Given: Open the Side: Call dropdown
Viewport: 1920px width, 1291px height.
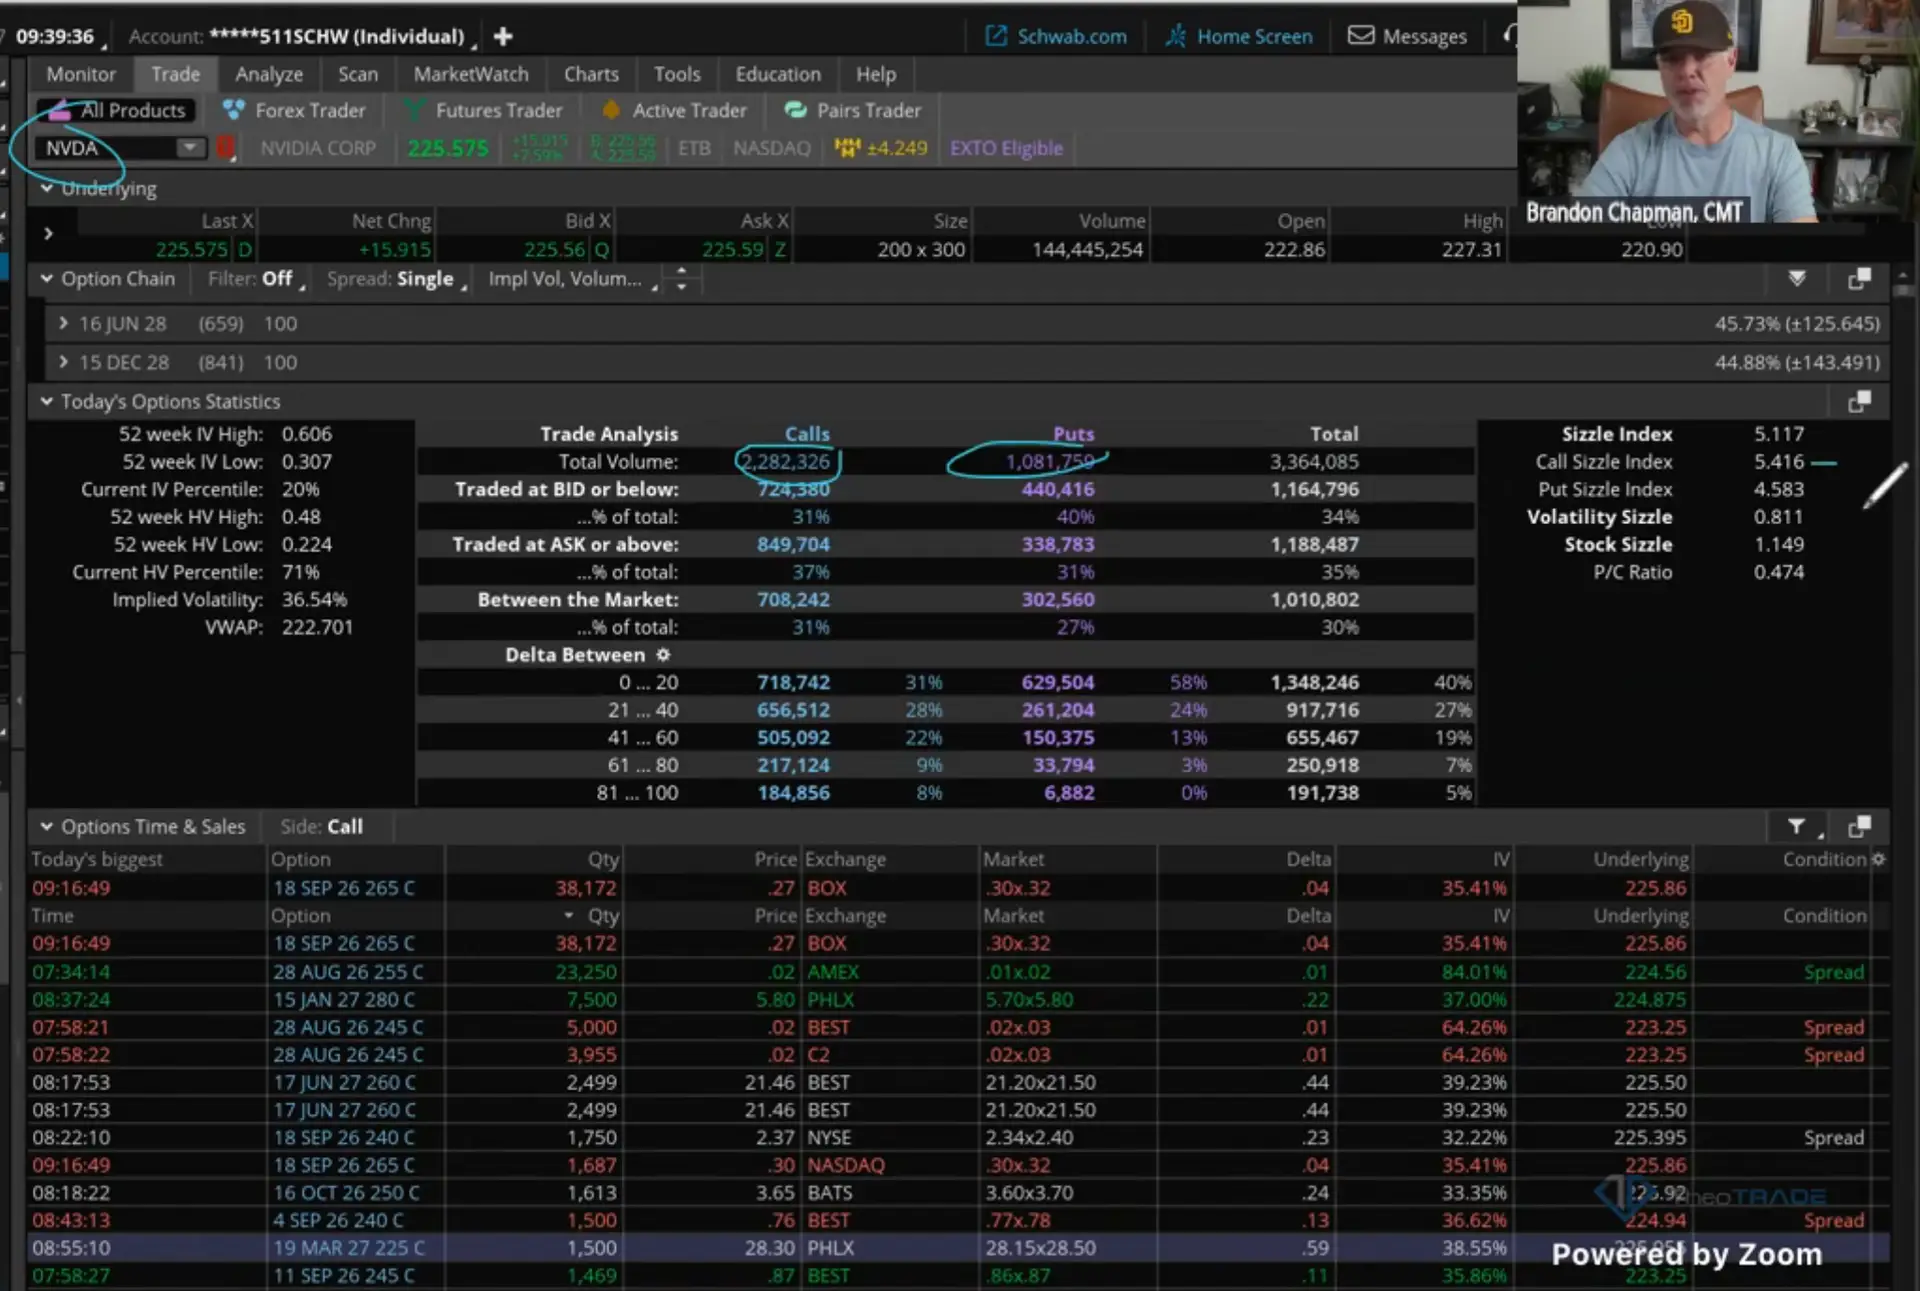Looking at the screenshot, I should pyautogui.click(x=322, y=827).
